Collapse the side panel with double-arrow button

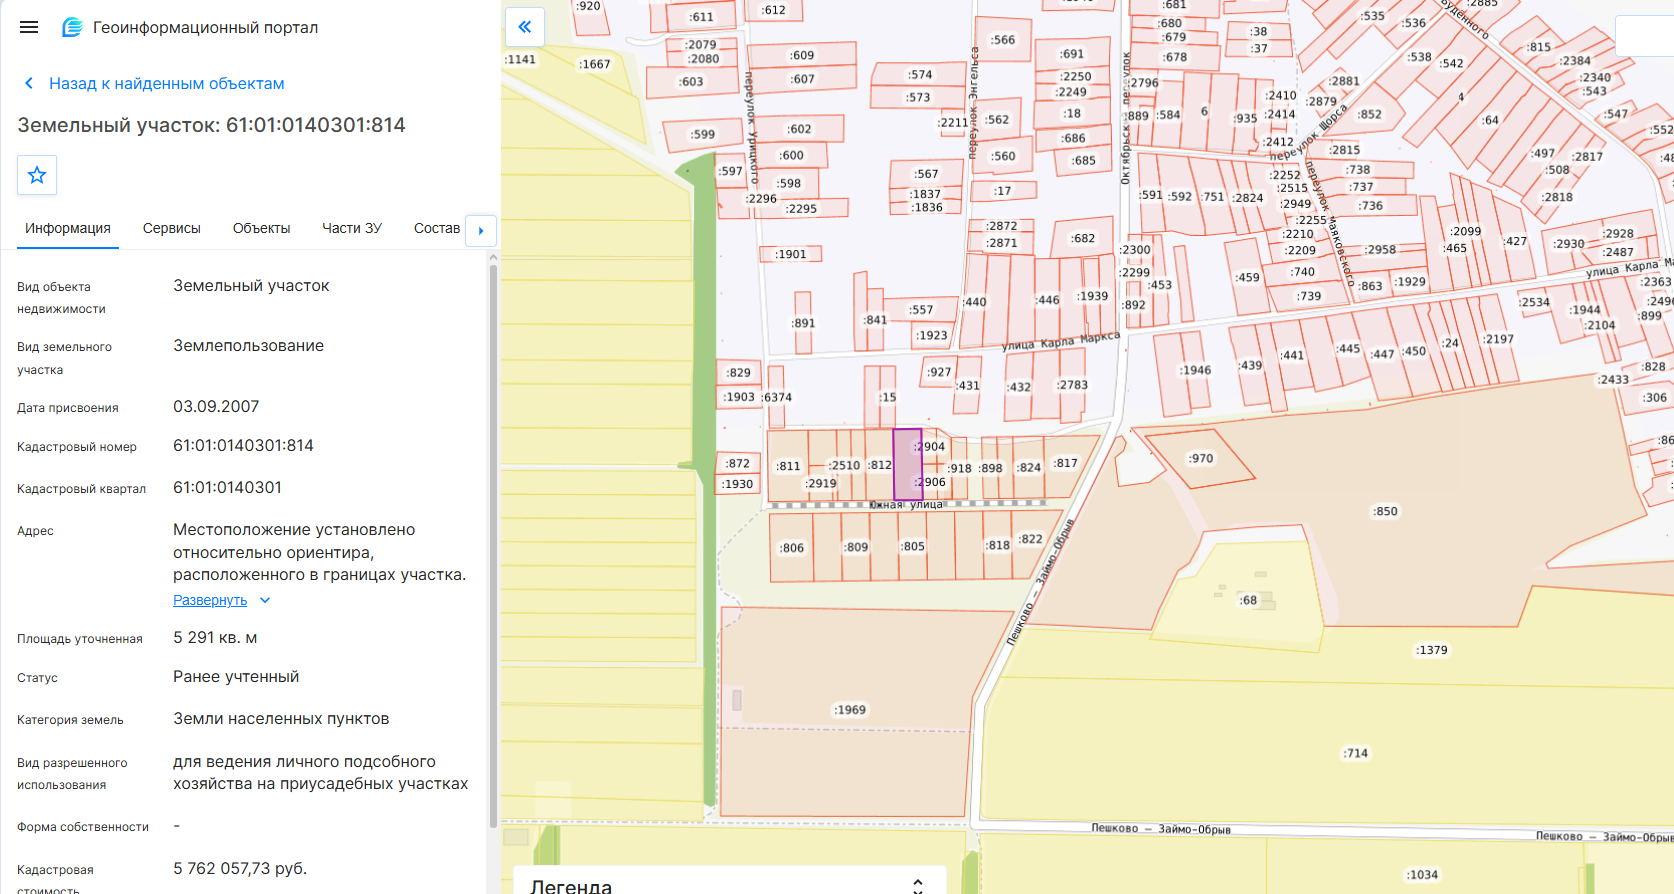pos(525,27)
